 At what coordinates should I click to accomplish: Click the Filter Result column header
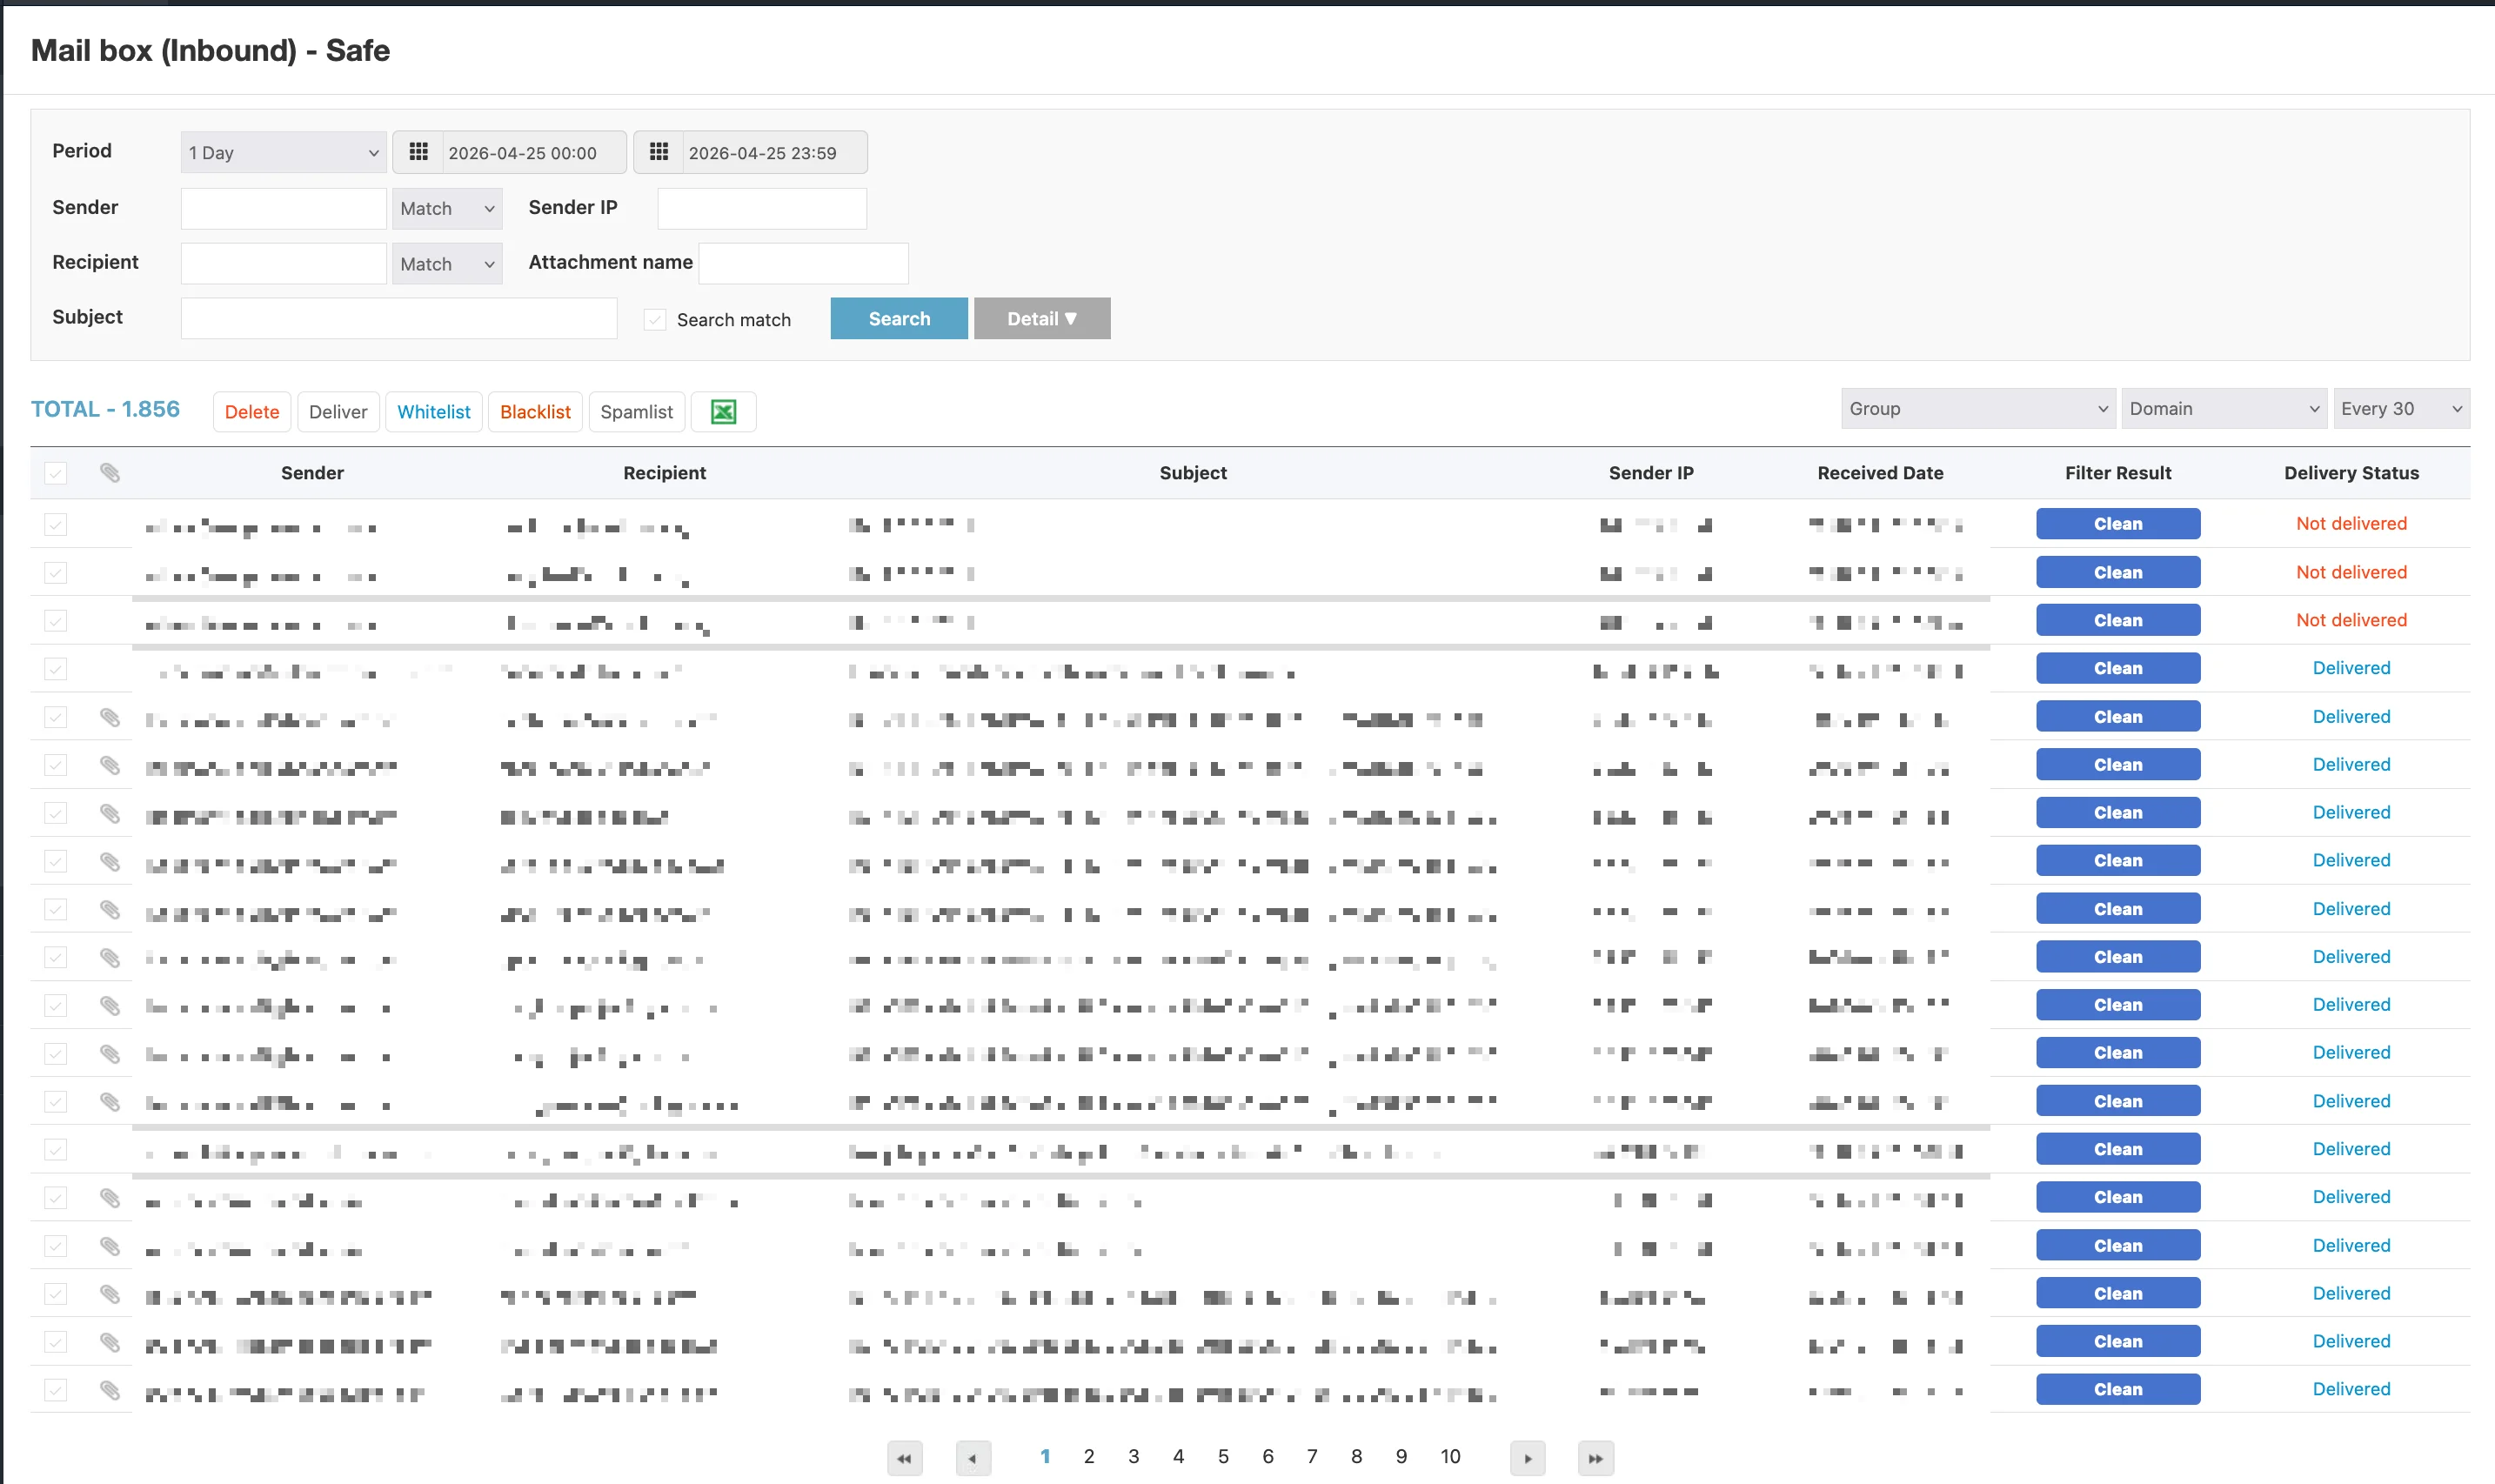pos(2118,473)
